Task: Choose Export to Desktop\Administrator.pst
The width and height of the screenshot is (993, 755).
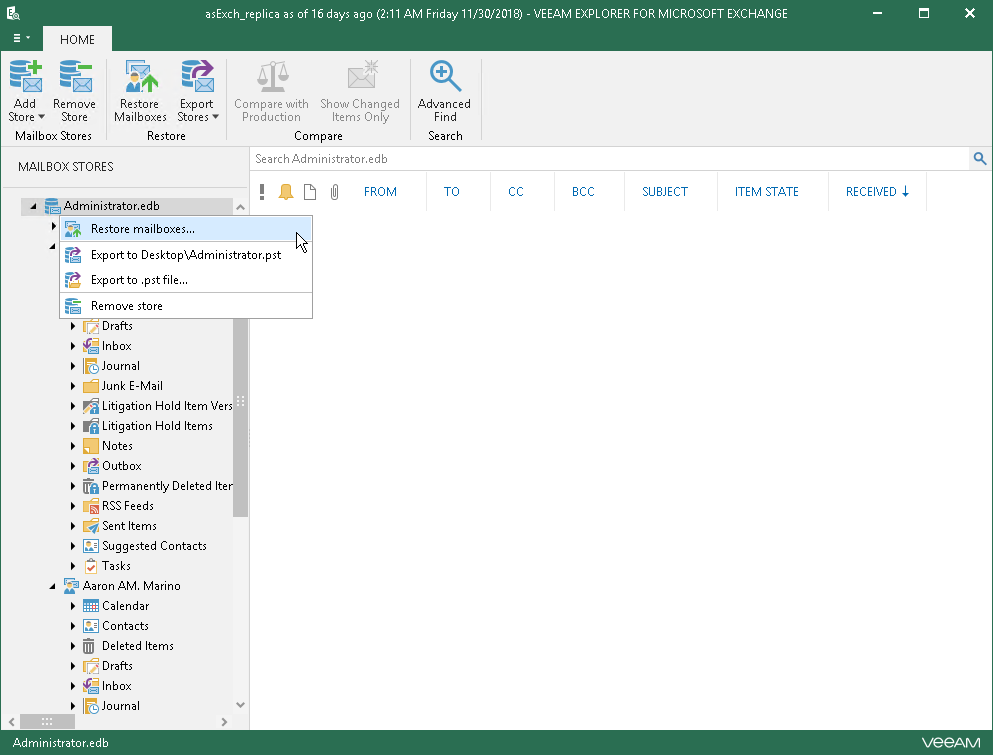Action: point(186,255)
